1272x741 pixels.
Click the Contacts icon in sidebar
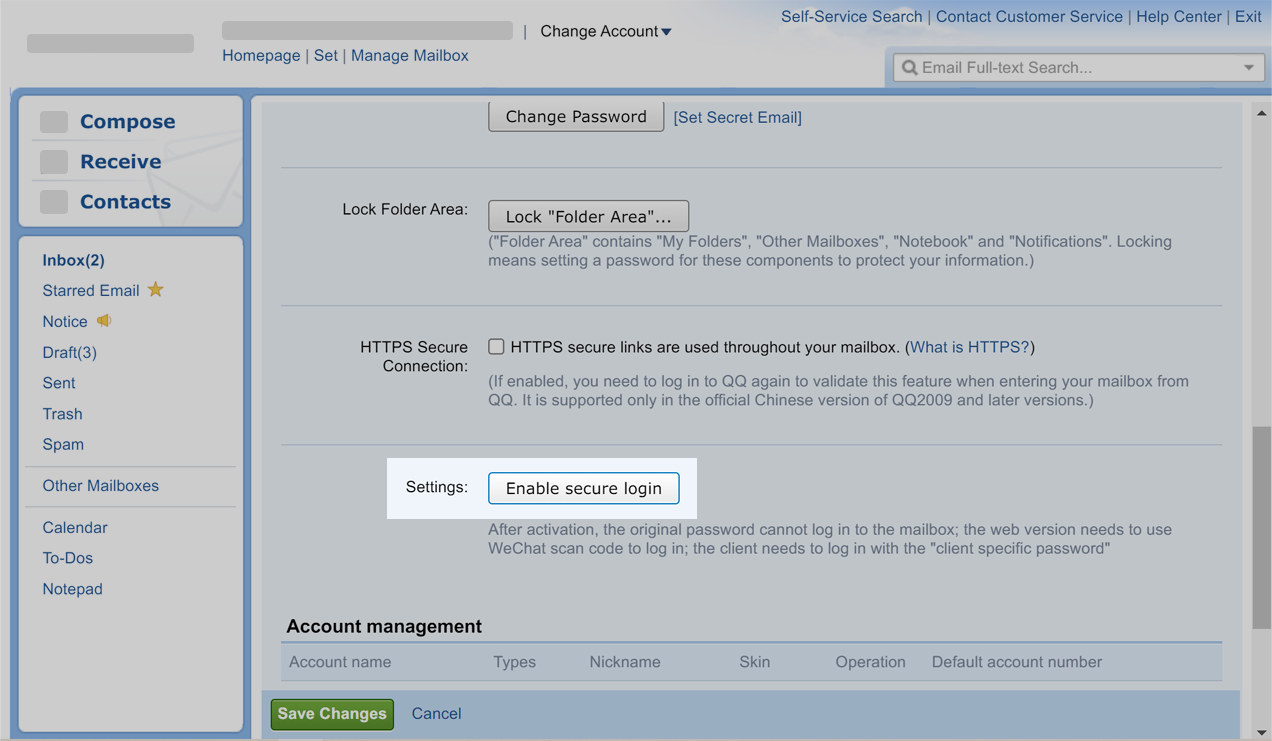point(54,202)
